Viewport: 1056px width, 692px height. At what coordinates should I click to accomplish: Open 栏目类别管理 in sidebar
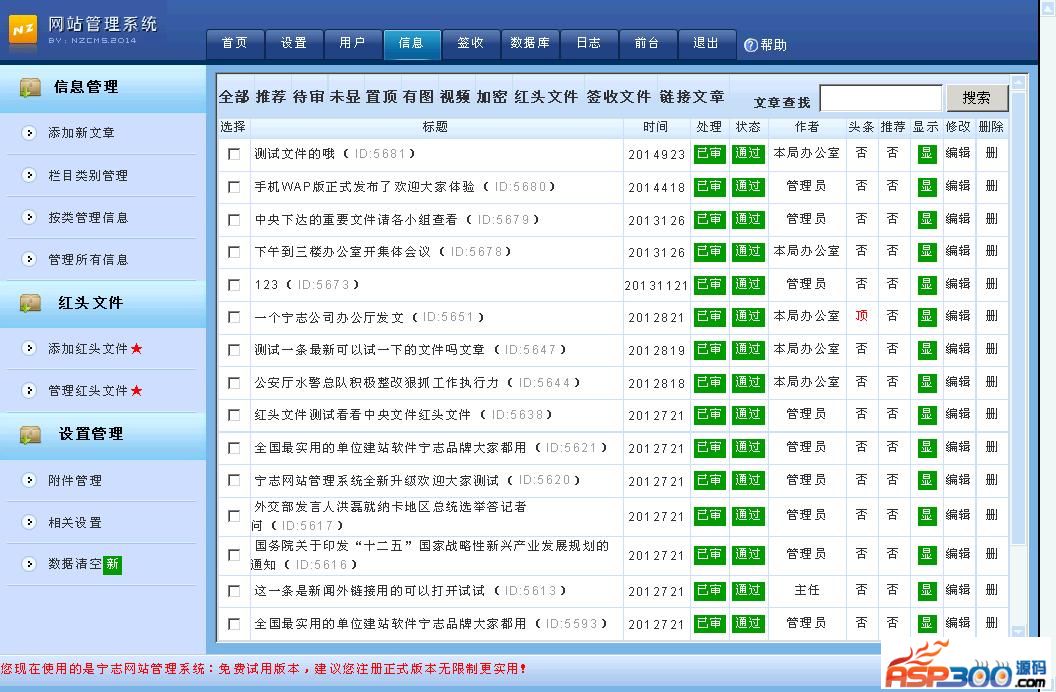point(88,176)
